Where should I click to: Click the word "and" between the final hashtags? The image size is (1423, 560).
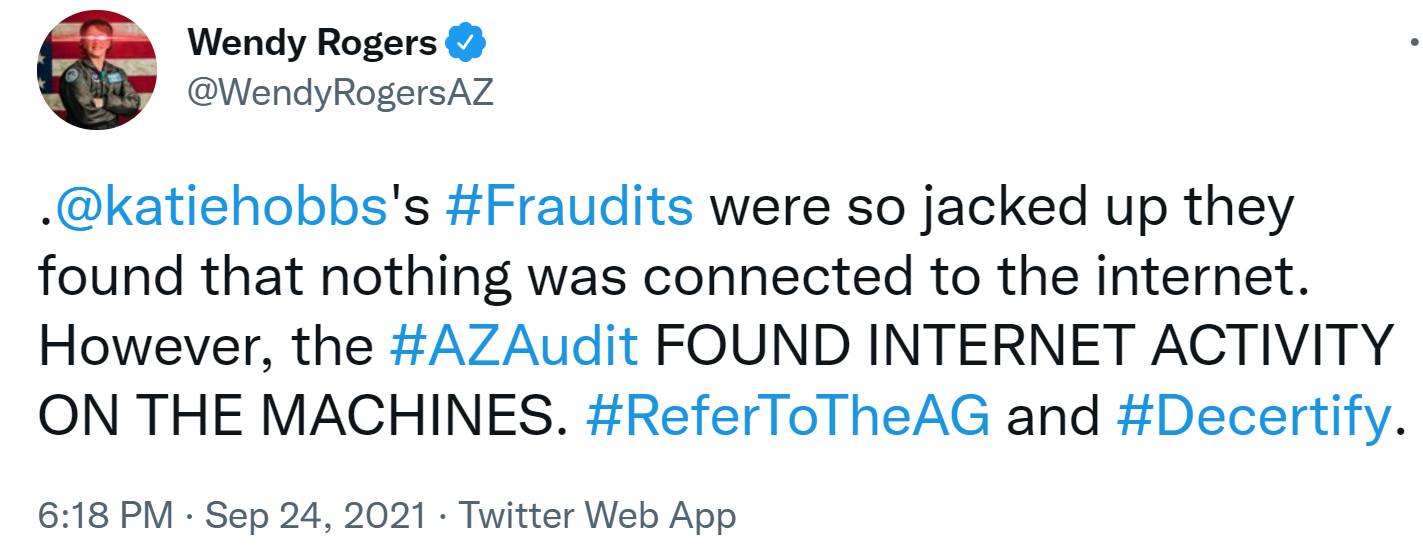(1052, 415)
